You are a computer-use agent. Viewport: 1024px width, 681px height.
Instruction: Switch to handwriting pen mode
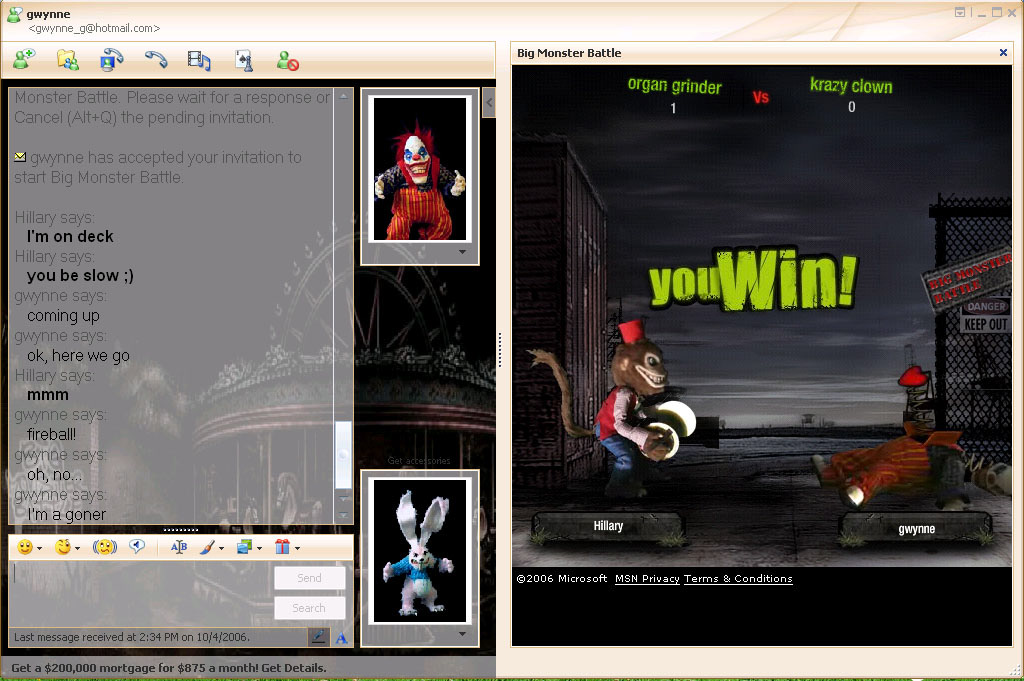(x=318, y=637)
